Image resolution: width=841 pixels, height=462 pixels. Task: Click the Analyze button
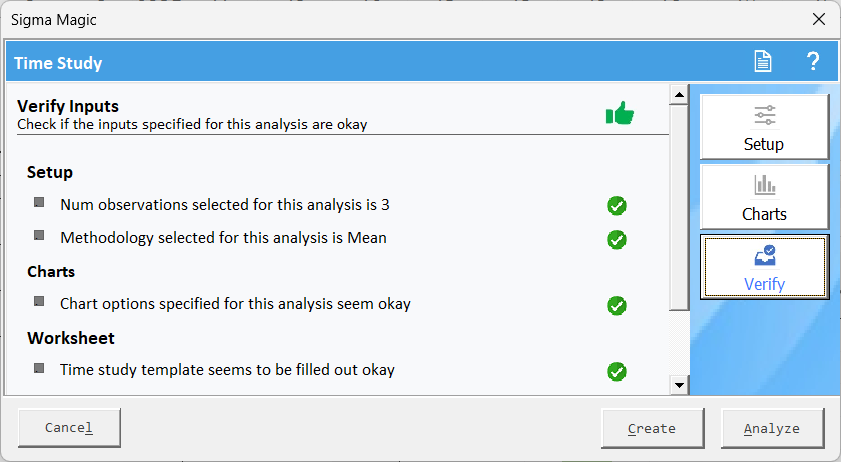pos(772,428)
